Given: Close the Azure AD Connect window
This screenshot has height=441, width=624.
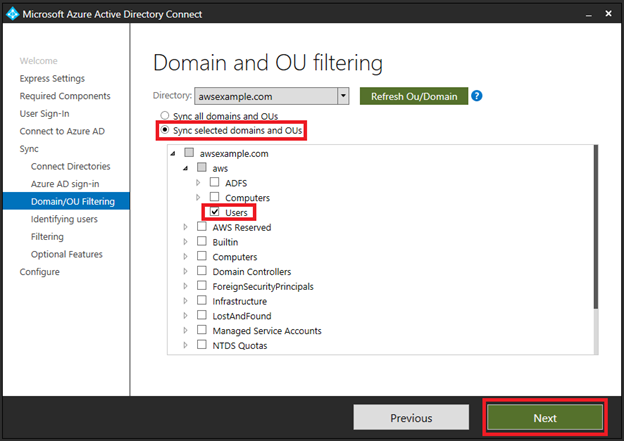Looking at the screenshot, I should pyautogui.click(x=608, y=14).
